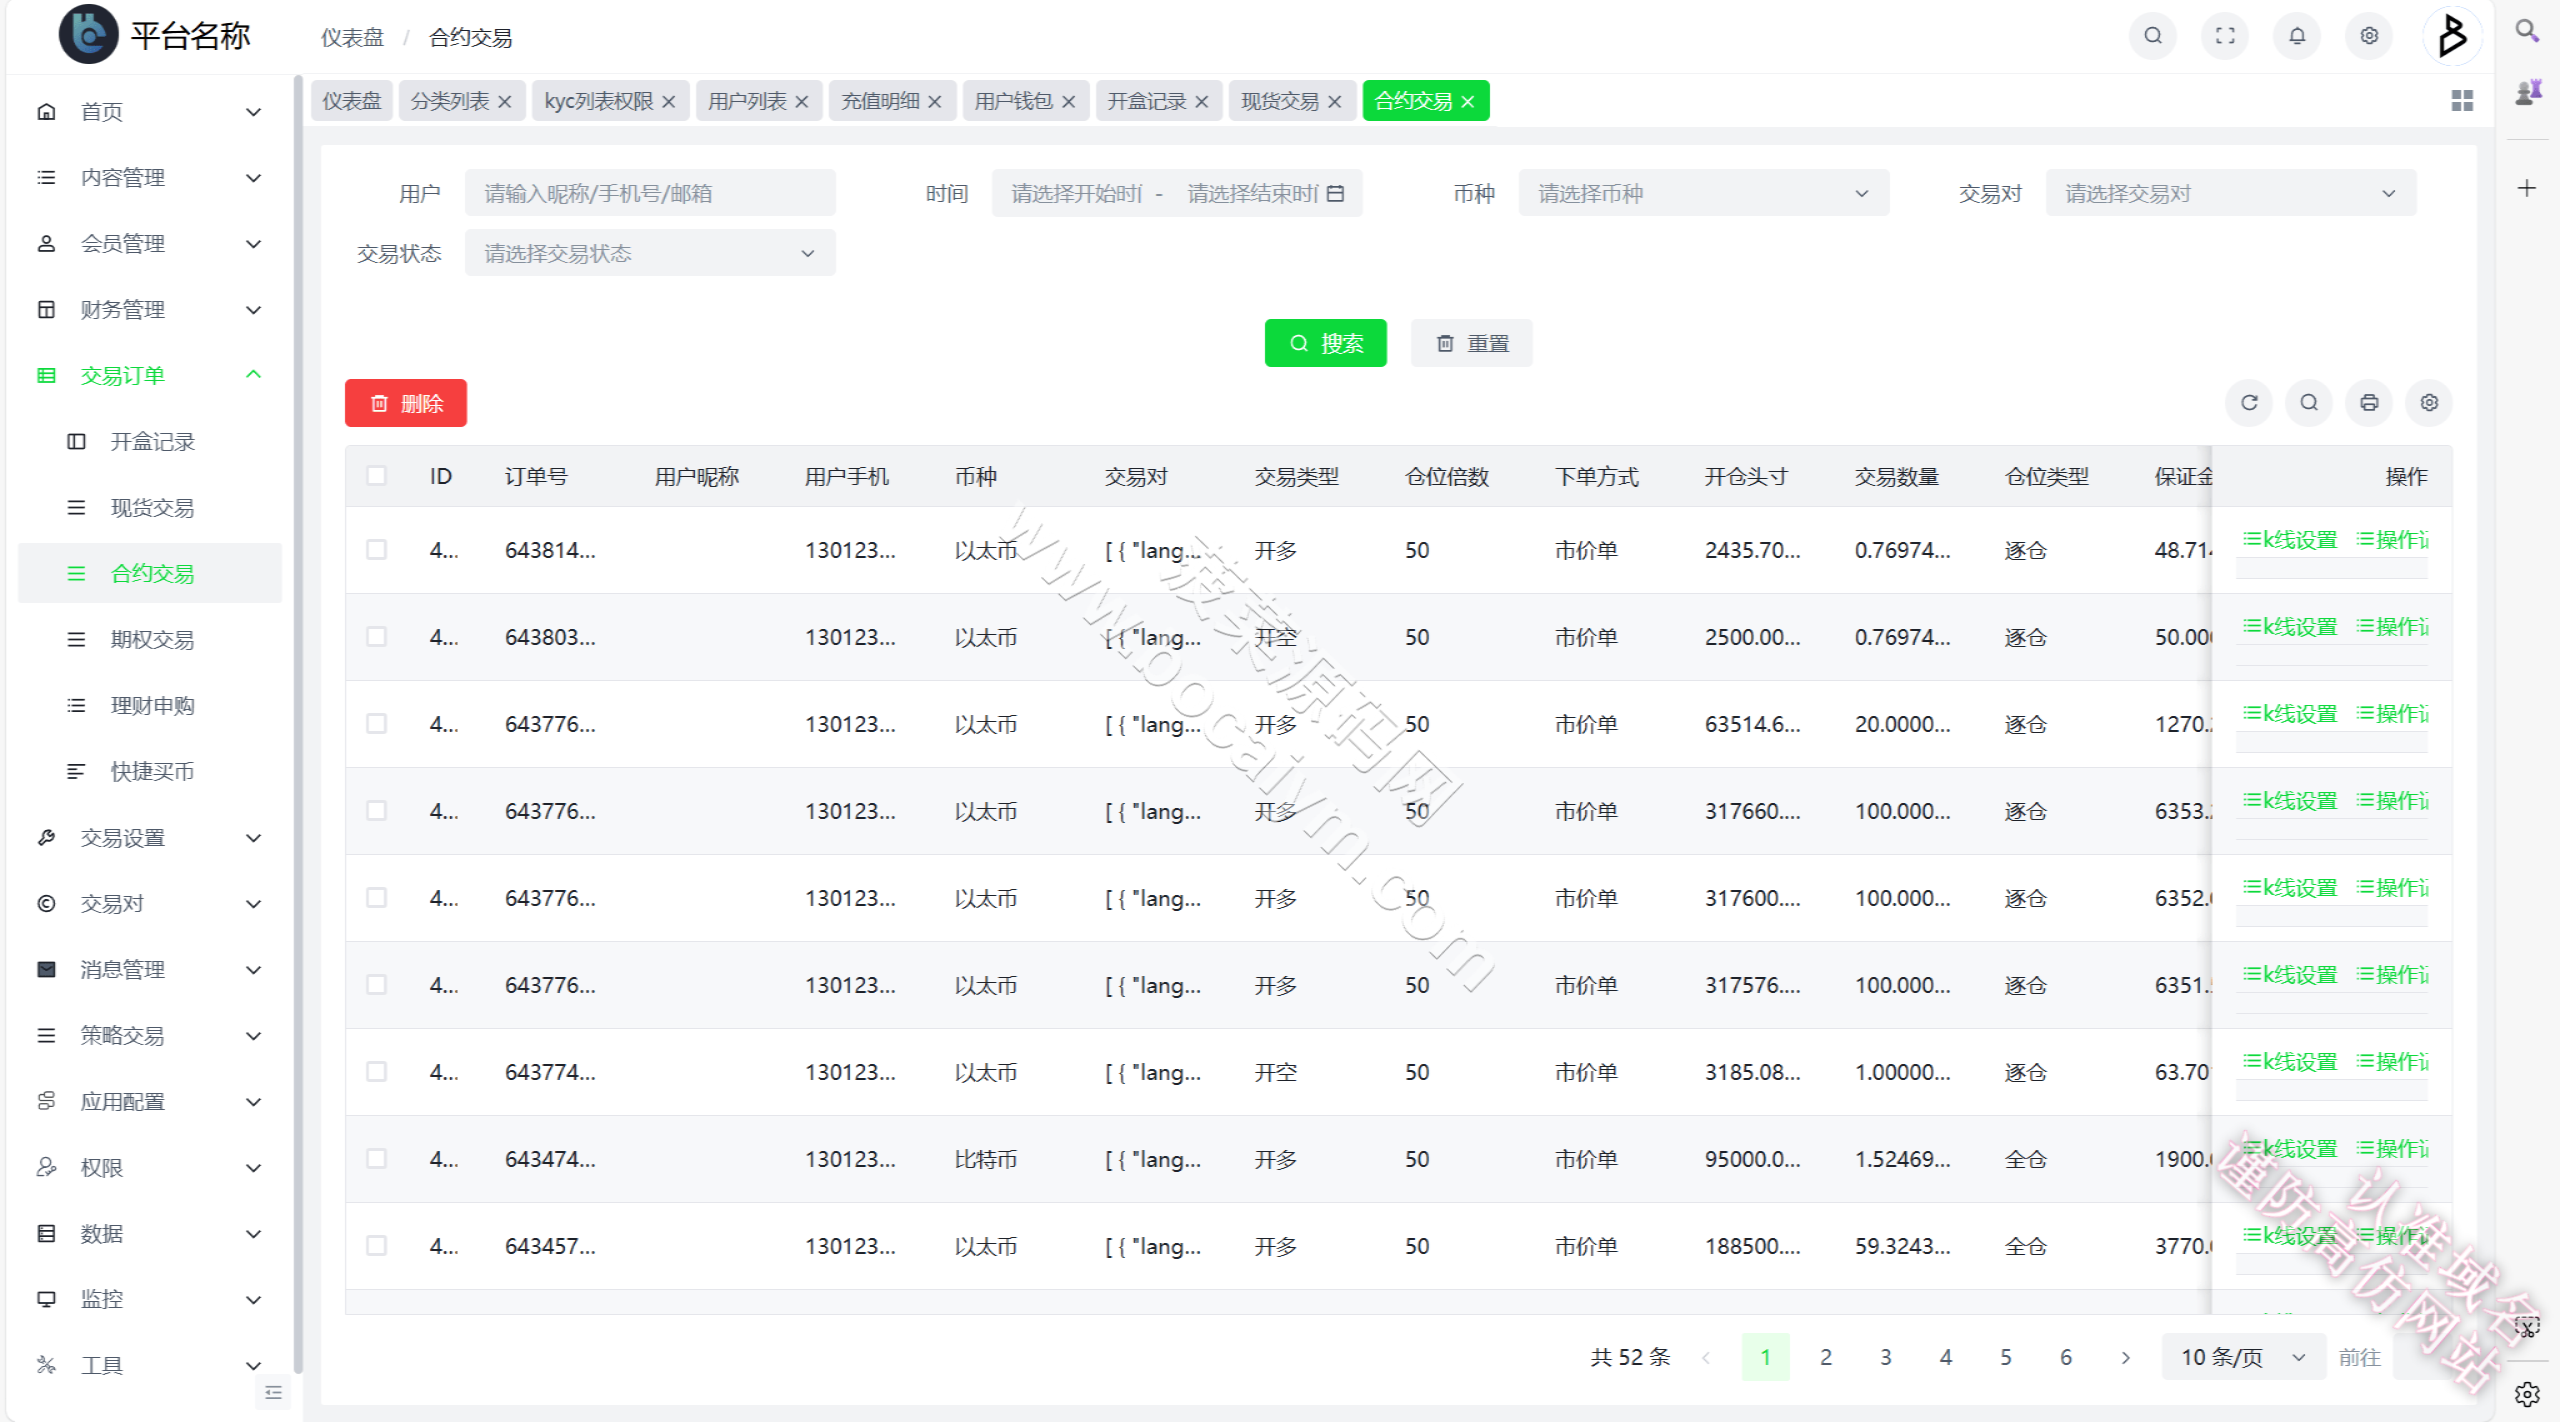The image size is (2560, 1422).
Task: Check the row for order 643803
Action: (376, 637)
